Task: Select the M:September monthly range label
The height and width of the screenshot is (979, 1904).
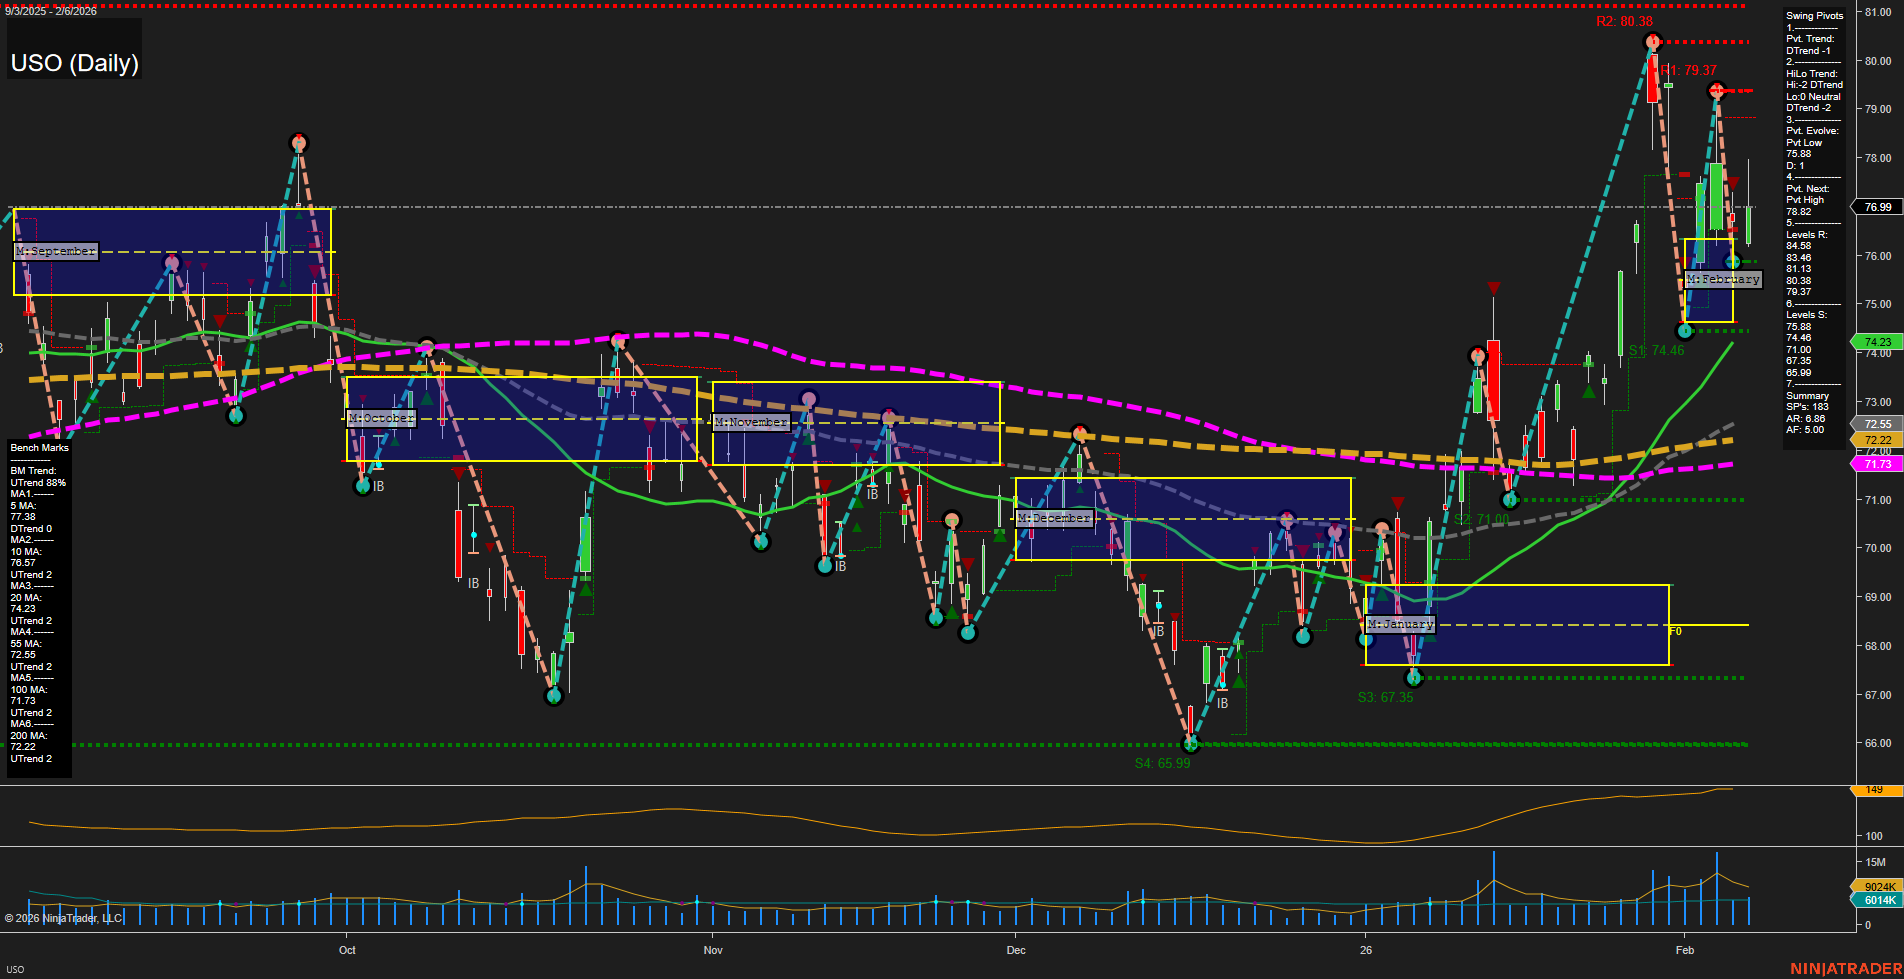Action: [x=56, y=251]
